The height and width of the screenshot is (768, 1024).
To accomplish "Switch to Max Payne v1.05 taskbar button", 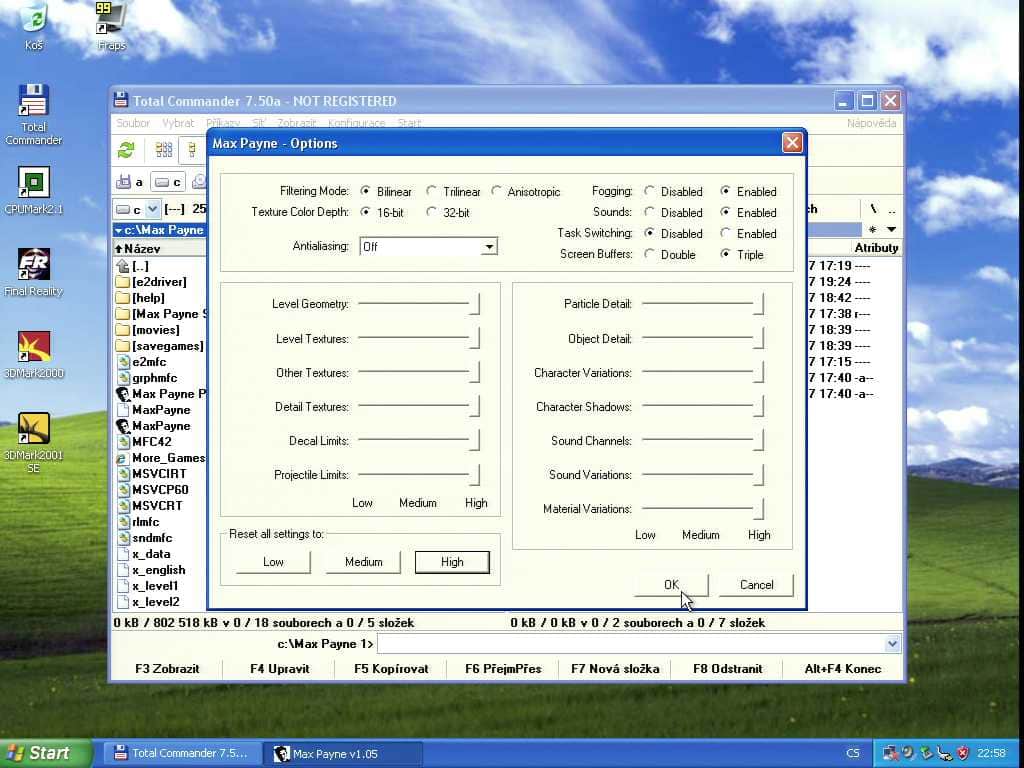I will [x=344, y=754].
